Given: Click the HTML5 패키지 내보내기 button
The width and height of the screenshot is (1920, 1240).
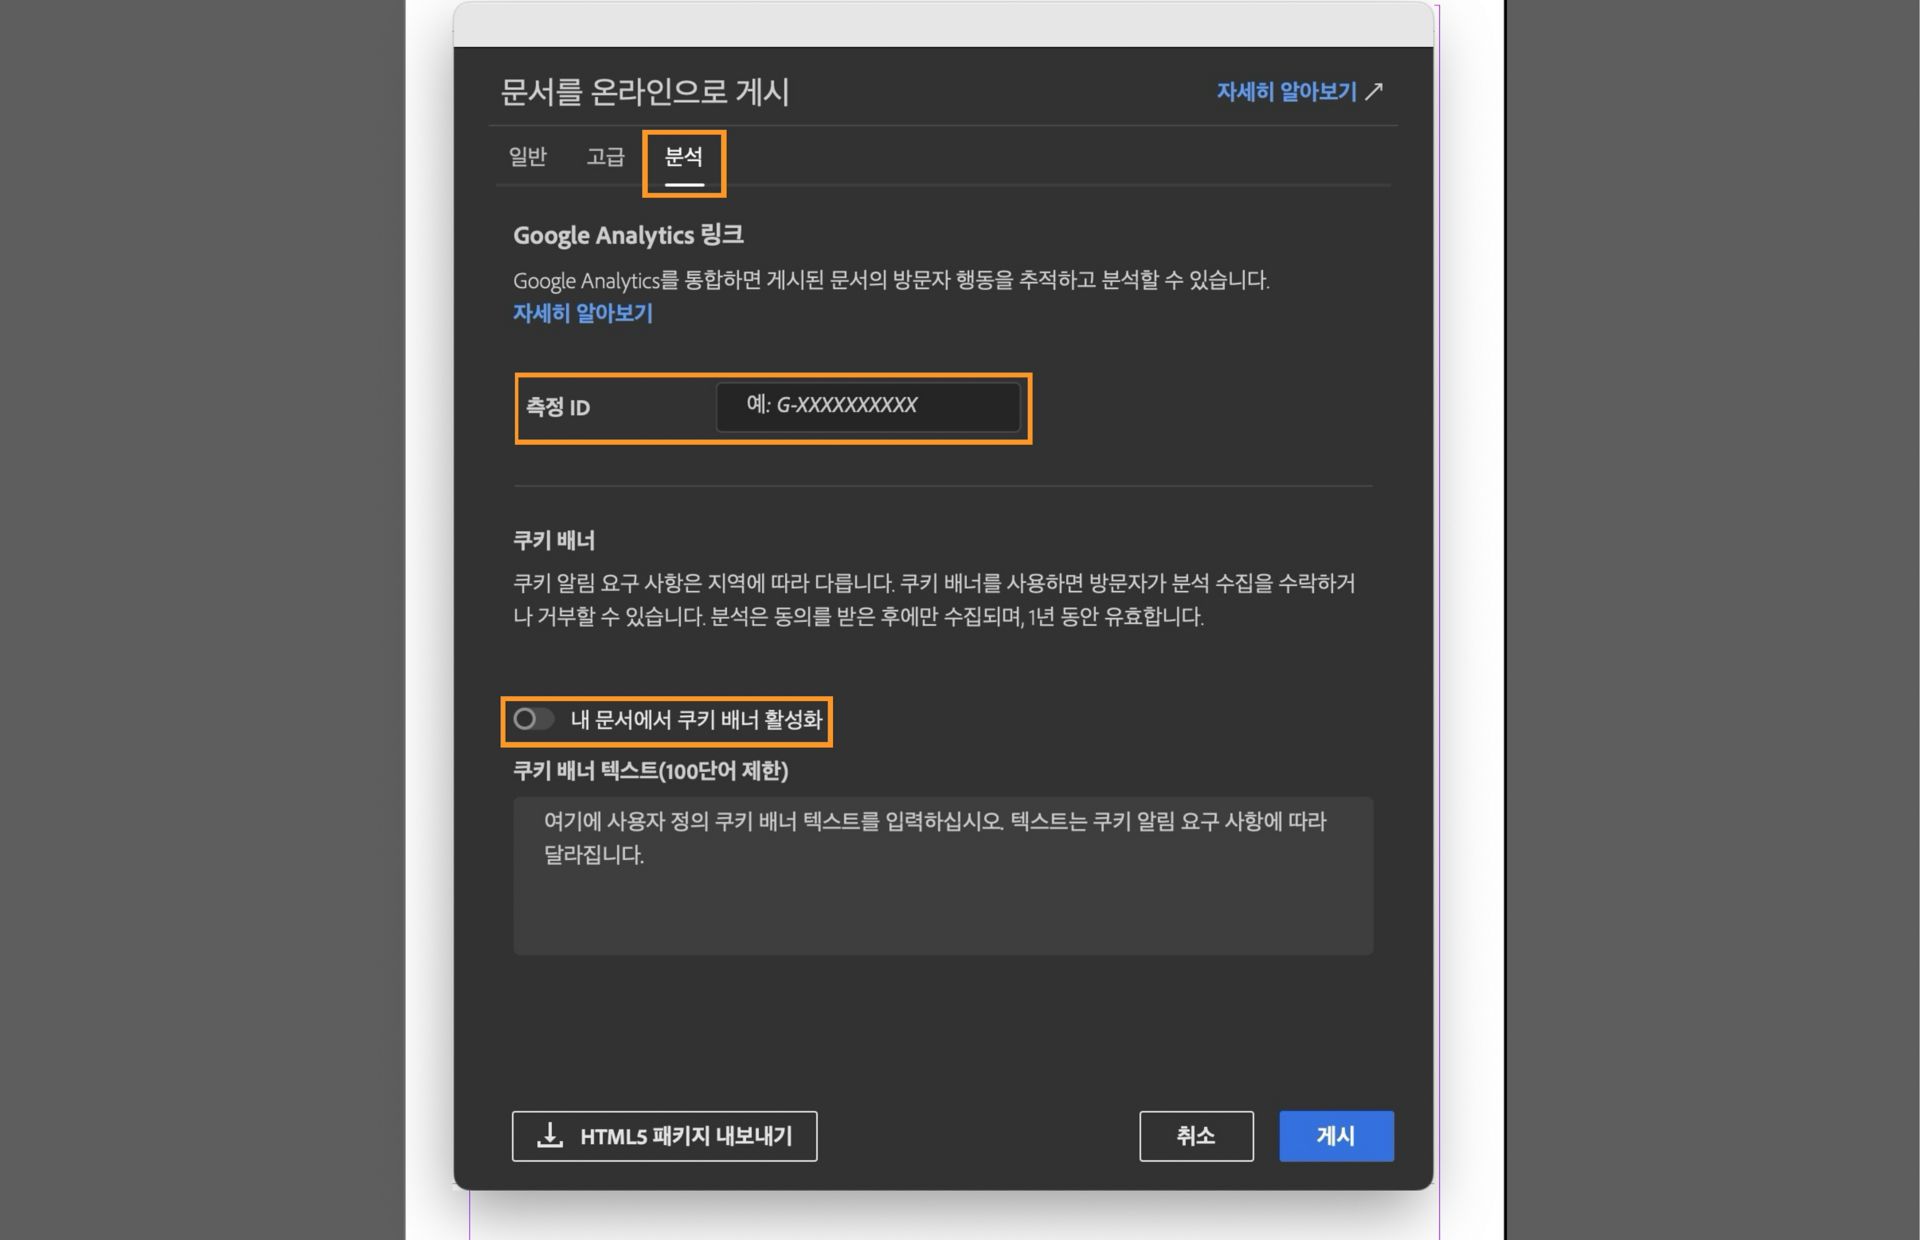Looking at the screenshot, I should pyautogui.click(x=664, y=1135).
